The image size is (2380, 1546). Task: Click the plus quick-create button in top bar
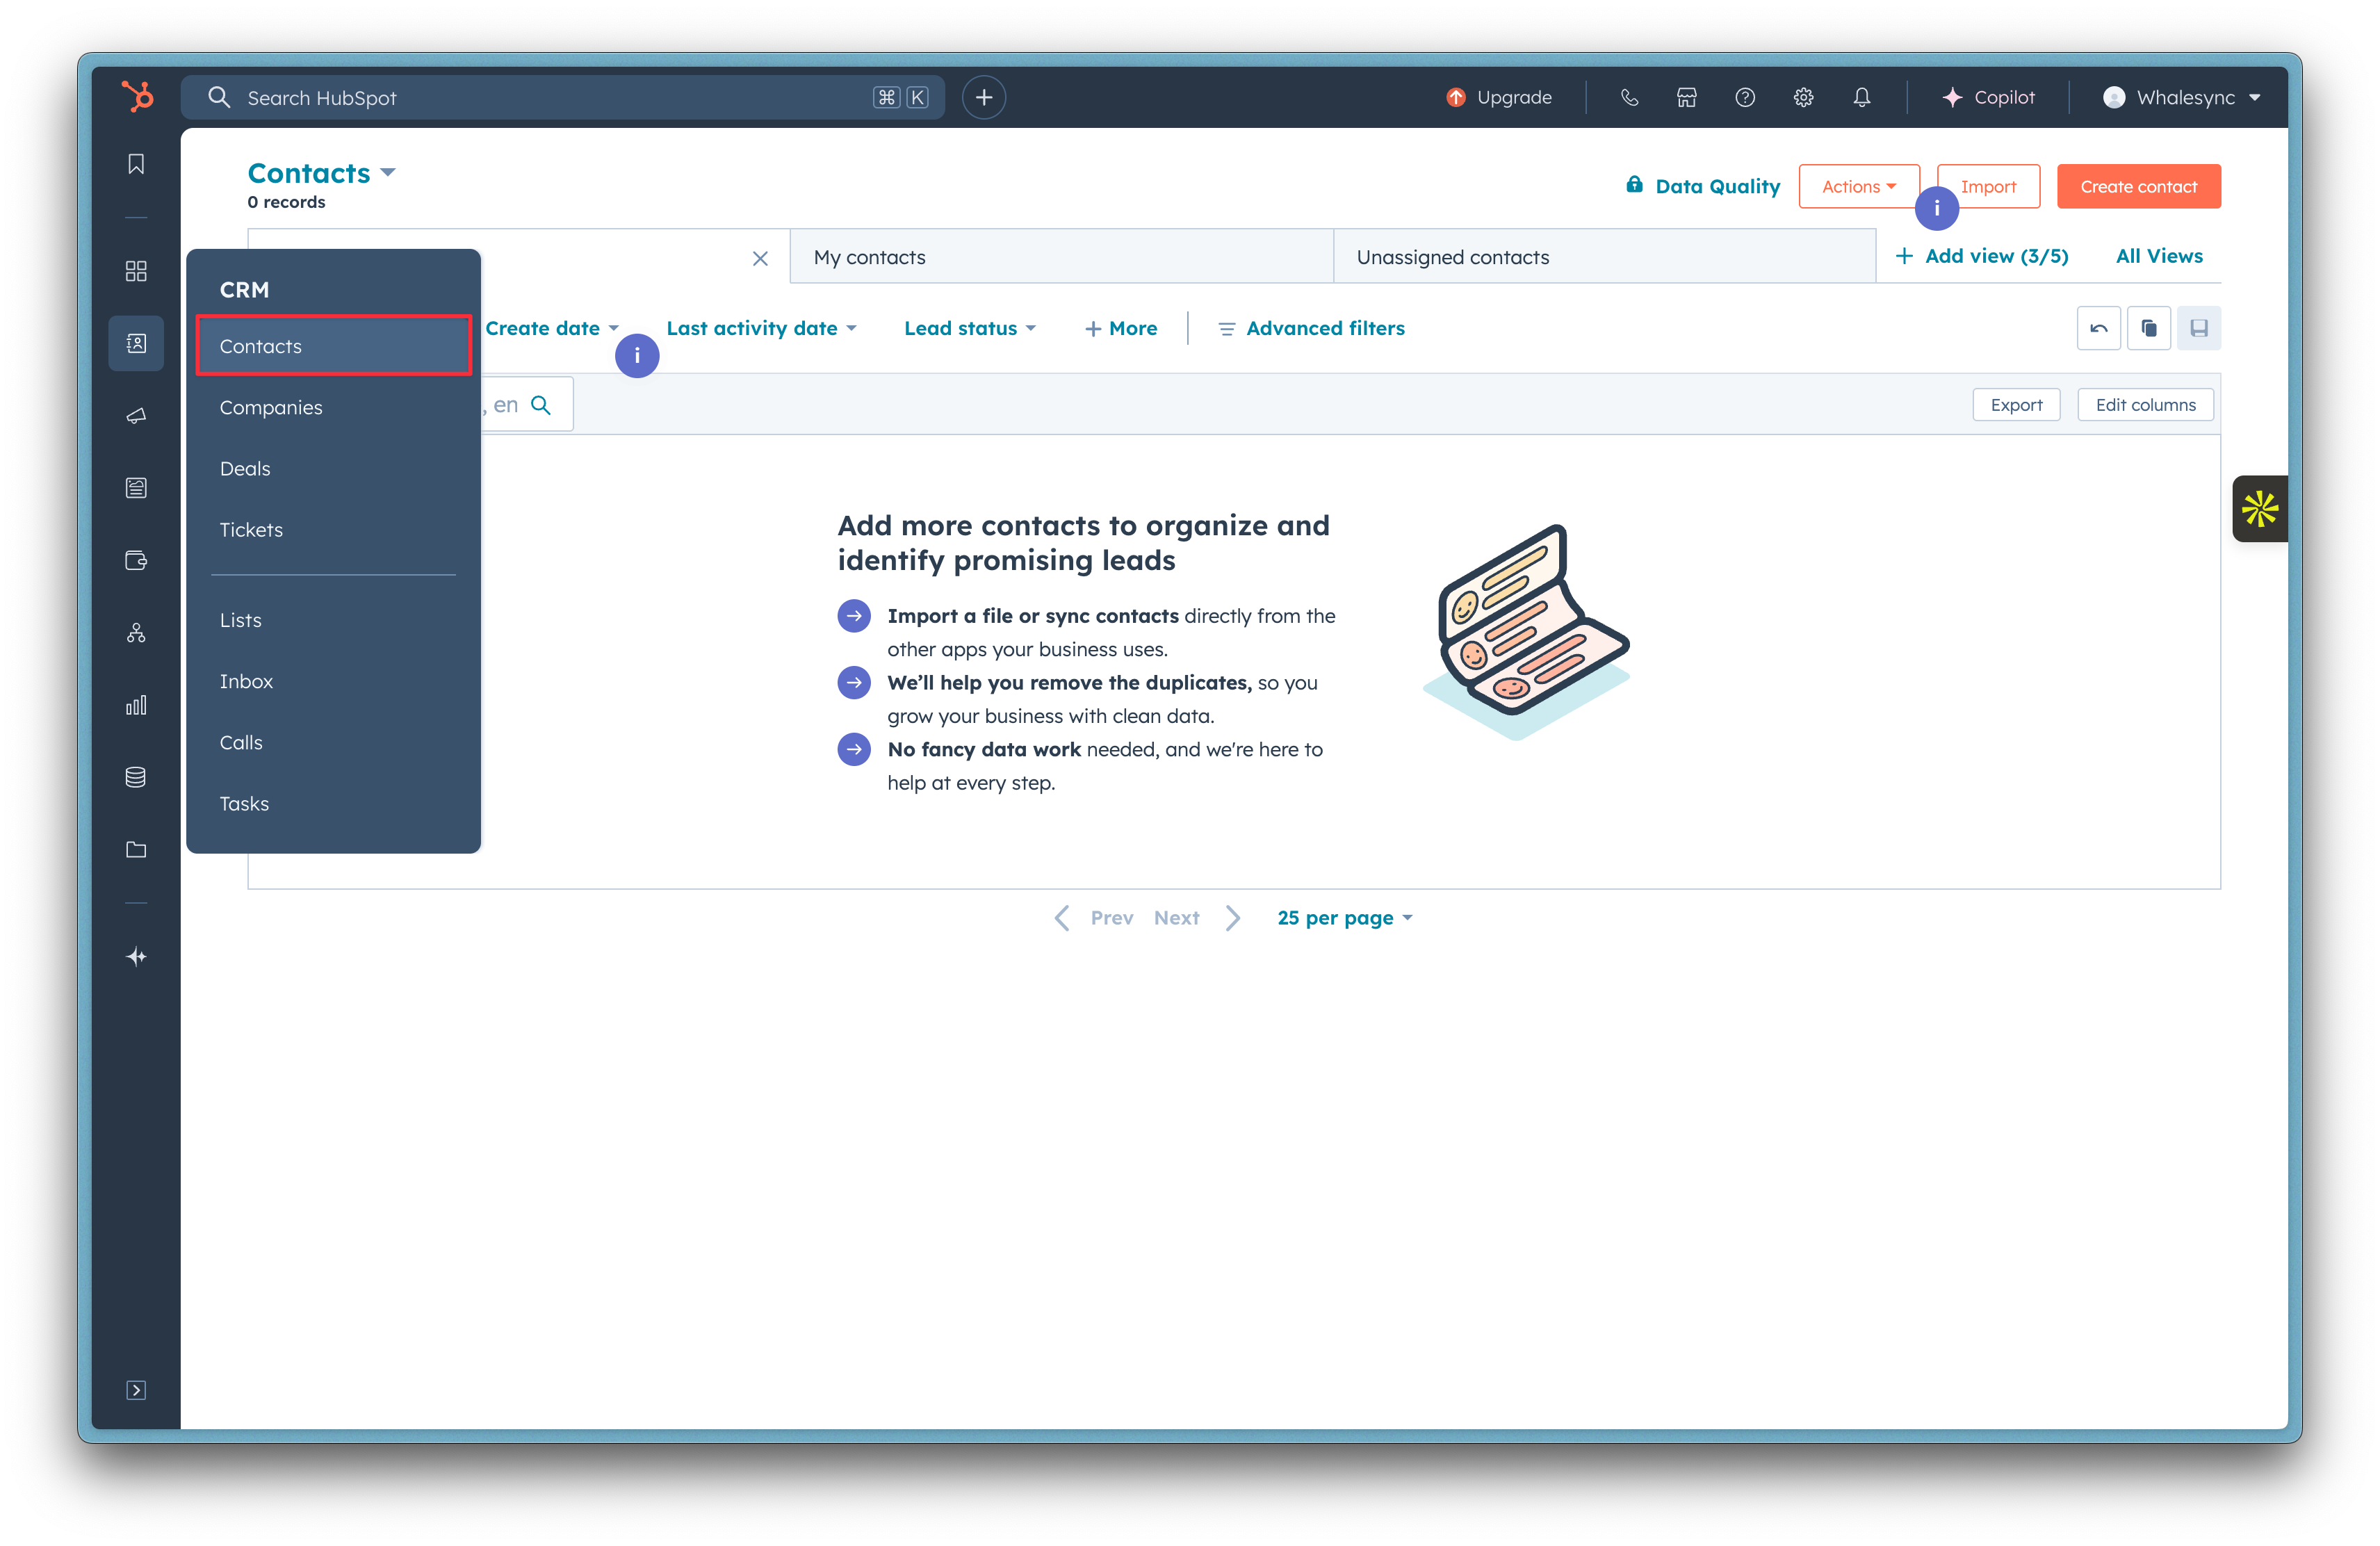pyautogui.click(x=984, y=97)
